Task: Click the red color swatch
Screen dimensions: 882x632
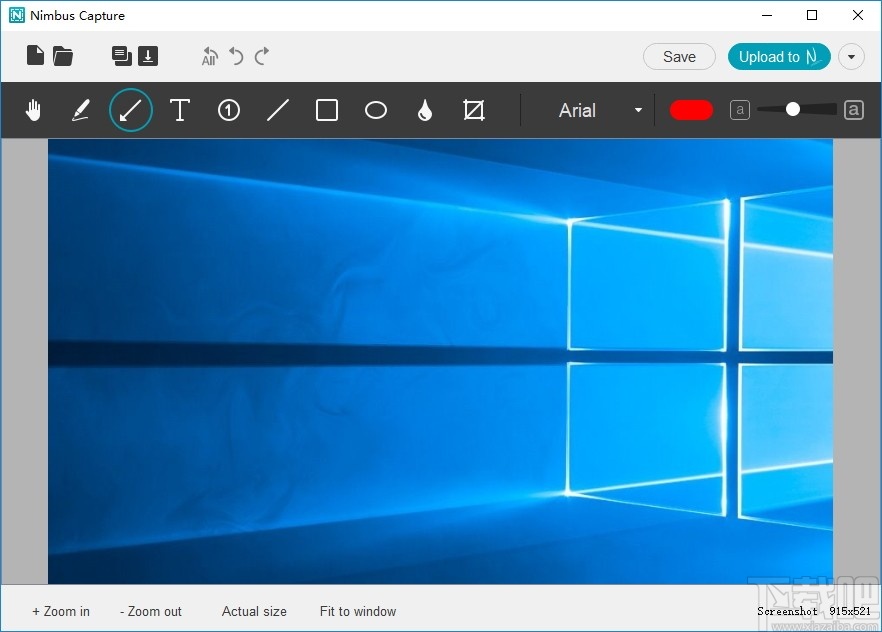Action: click(691, 110)
